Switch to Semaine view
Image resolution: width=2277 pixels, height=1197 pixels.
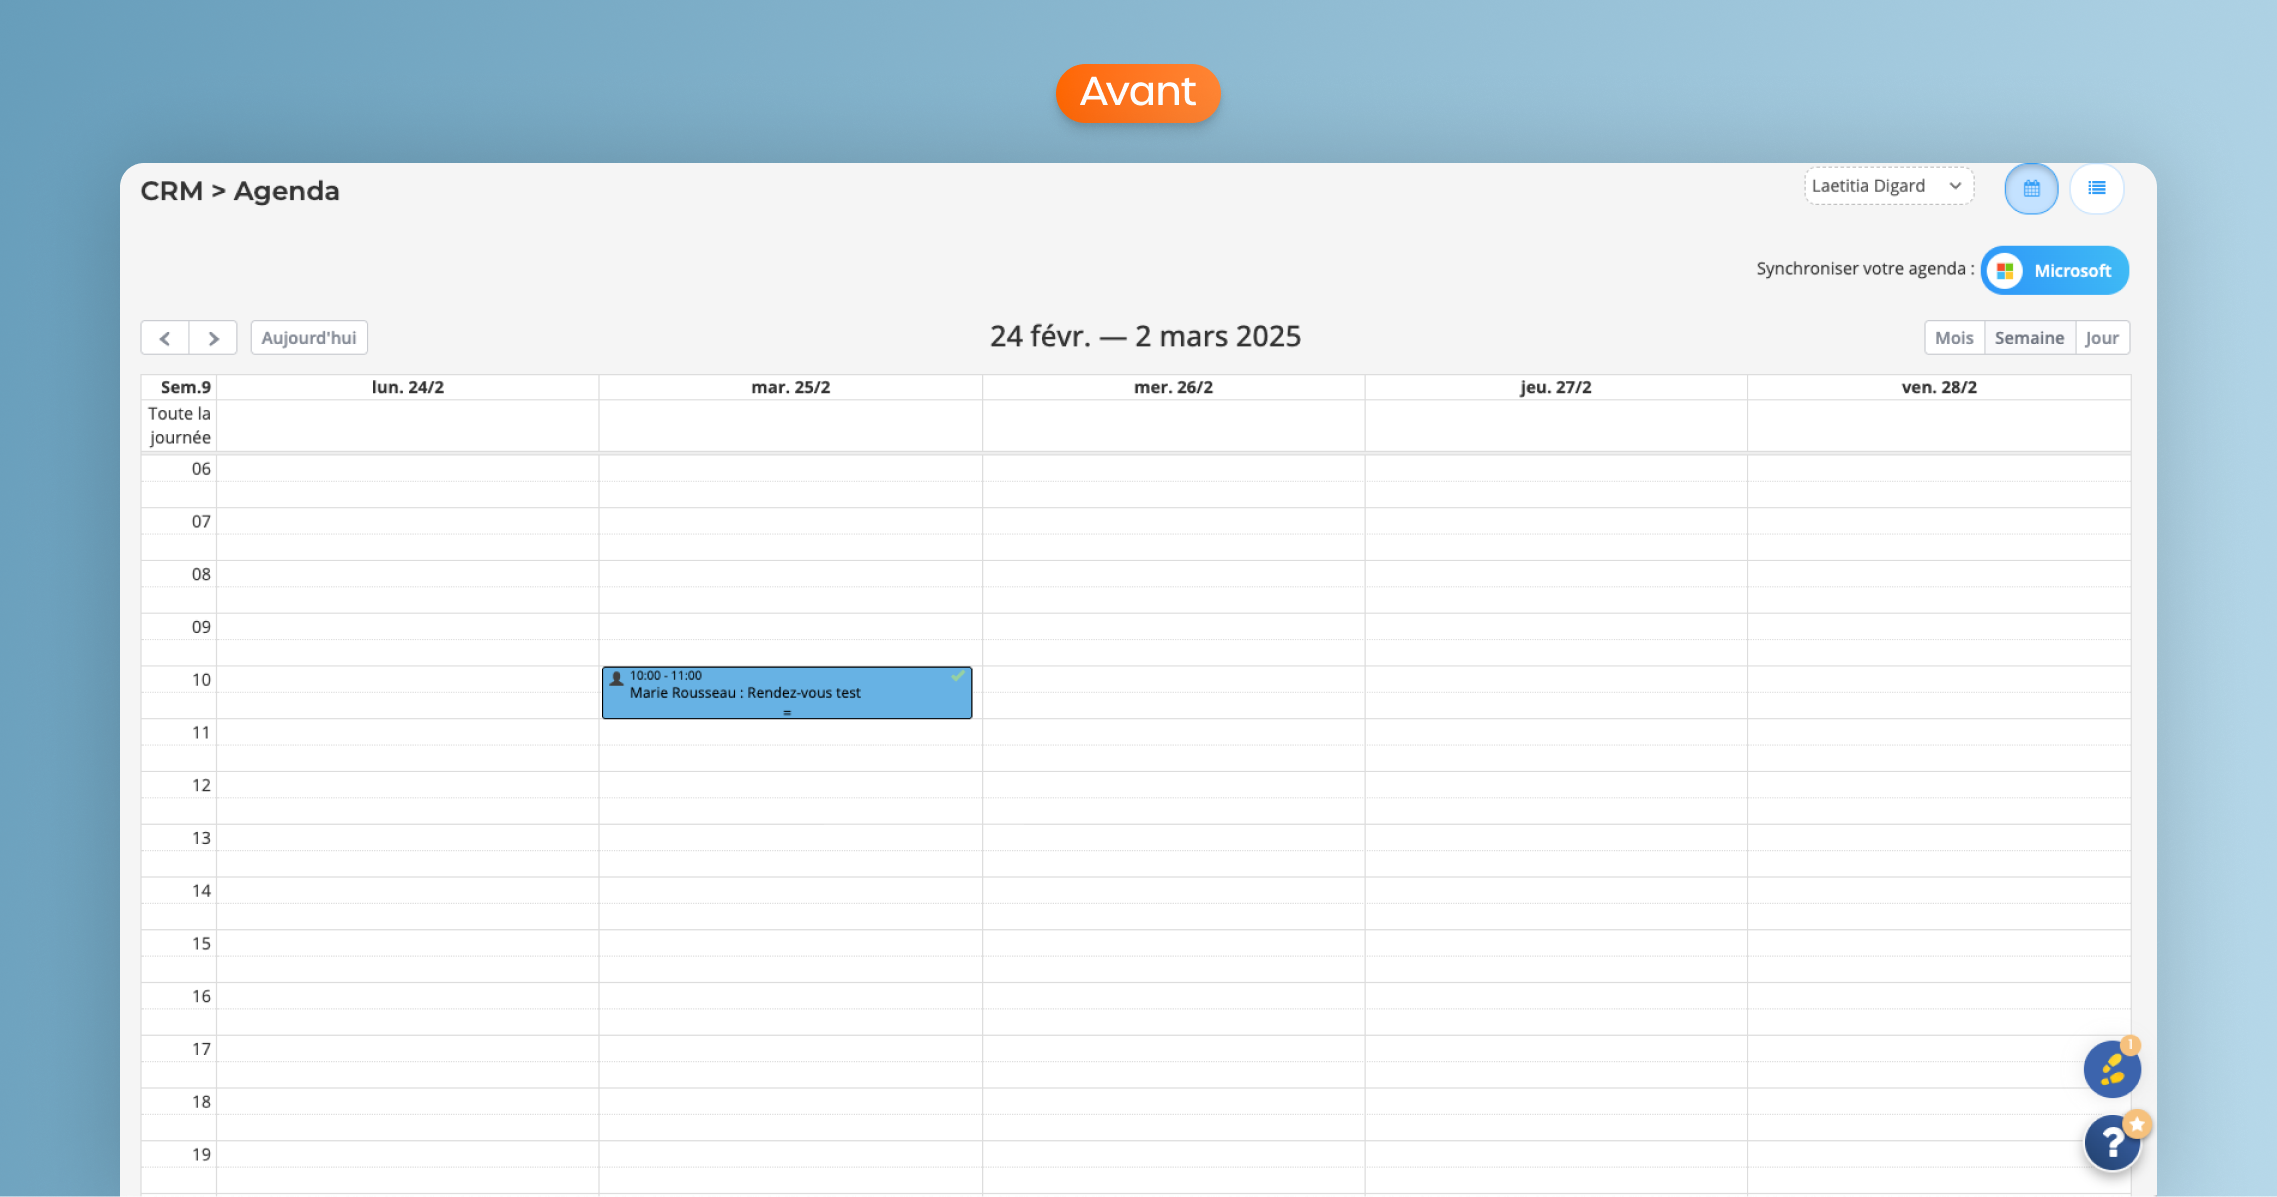coord(2029,338)
